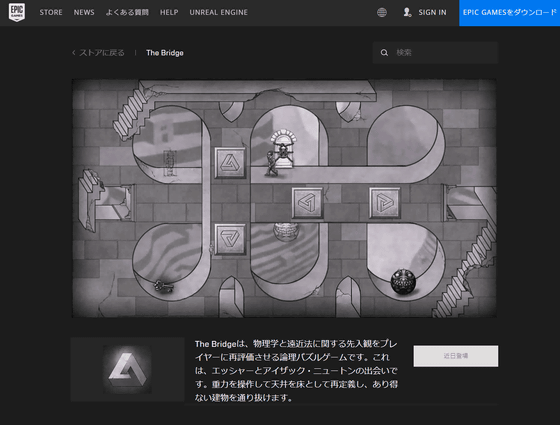Image resolution: width=560 pixels, height=425 pixels.
Task: Click the user profile icon
Action: pyautogui.click(x=407, y=12)
